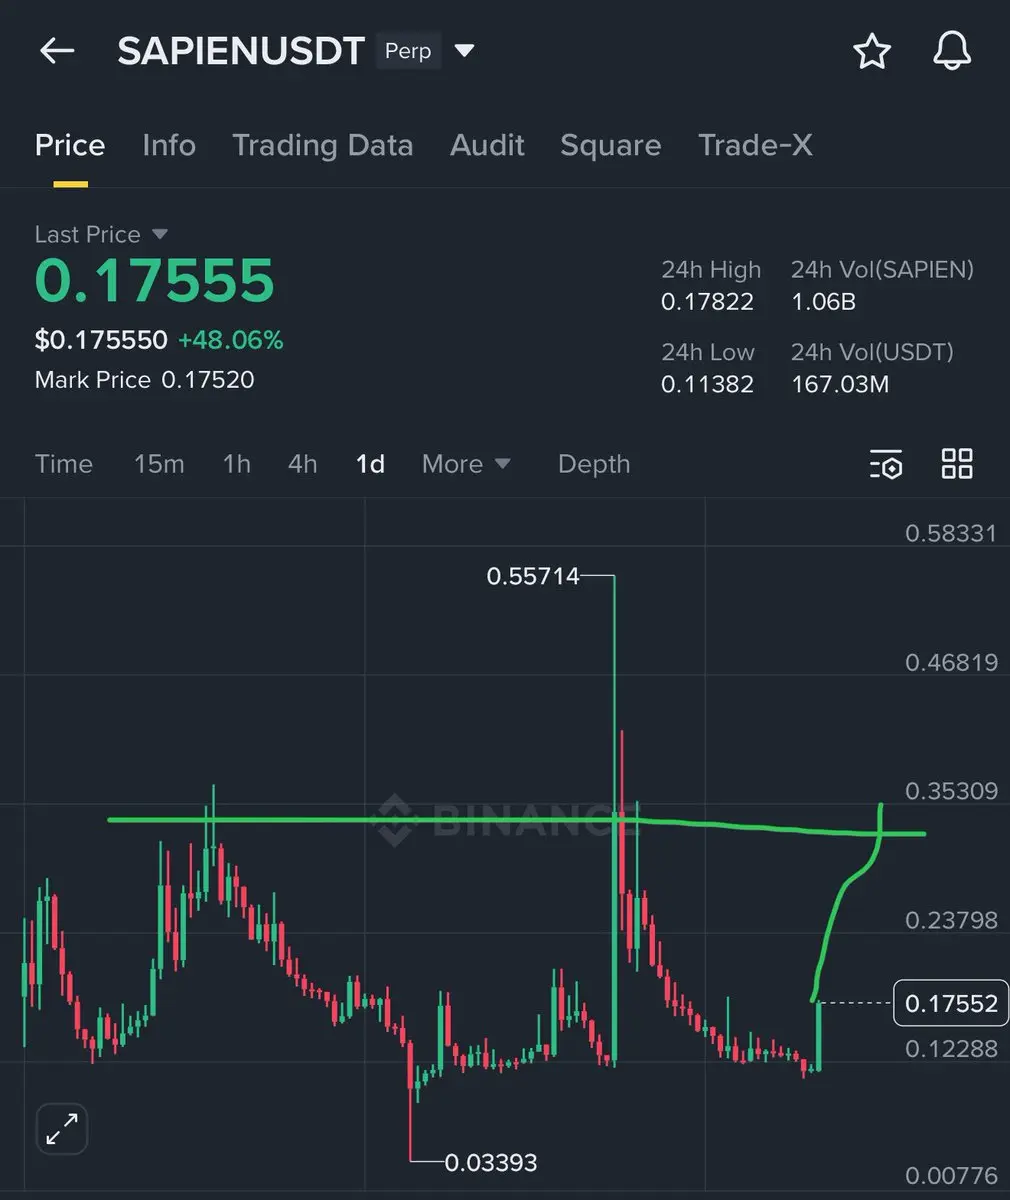Tap the current price tag 0.17552
This screenshot has height=1200, width=1010.
[951, 1003]
